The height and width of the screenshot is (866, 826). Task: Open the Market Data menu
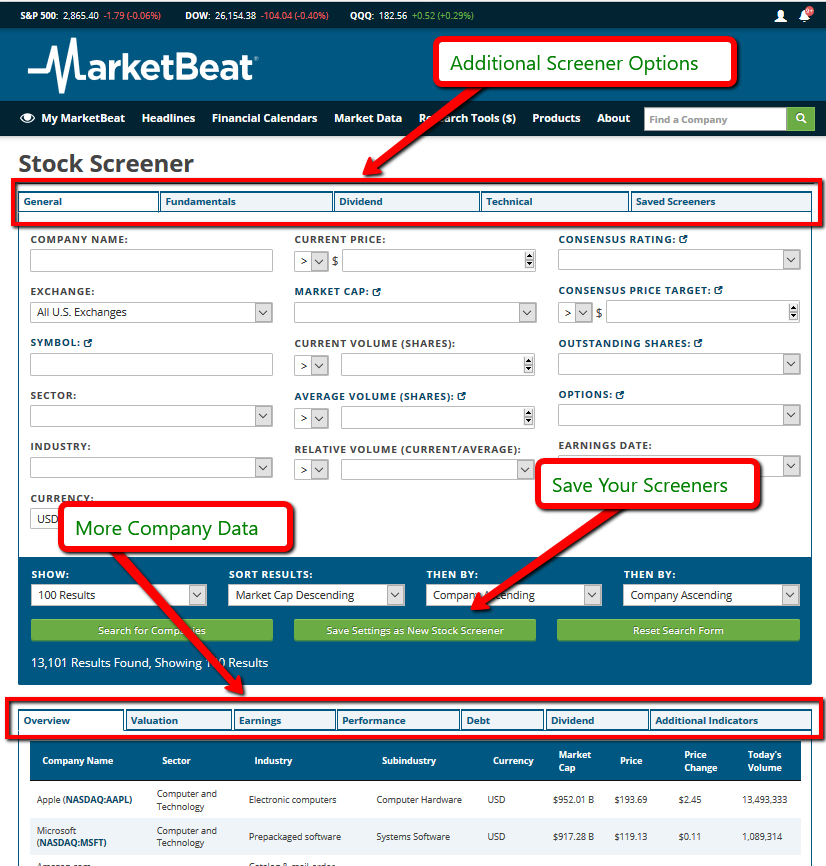(x=368, y=118)
